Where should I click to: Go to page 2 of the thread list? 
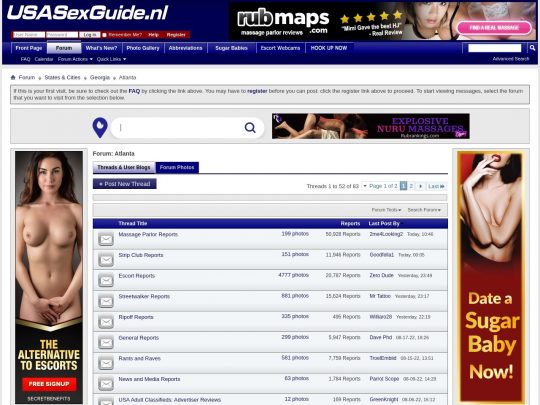(411, 186)
